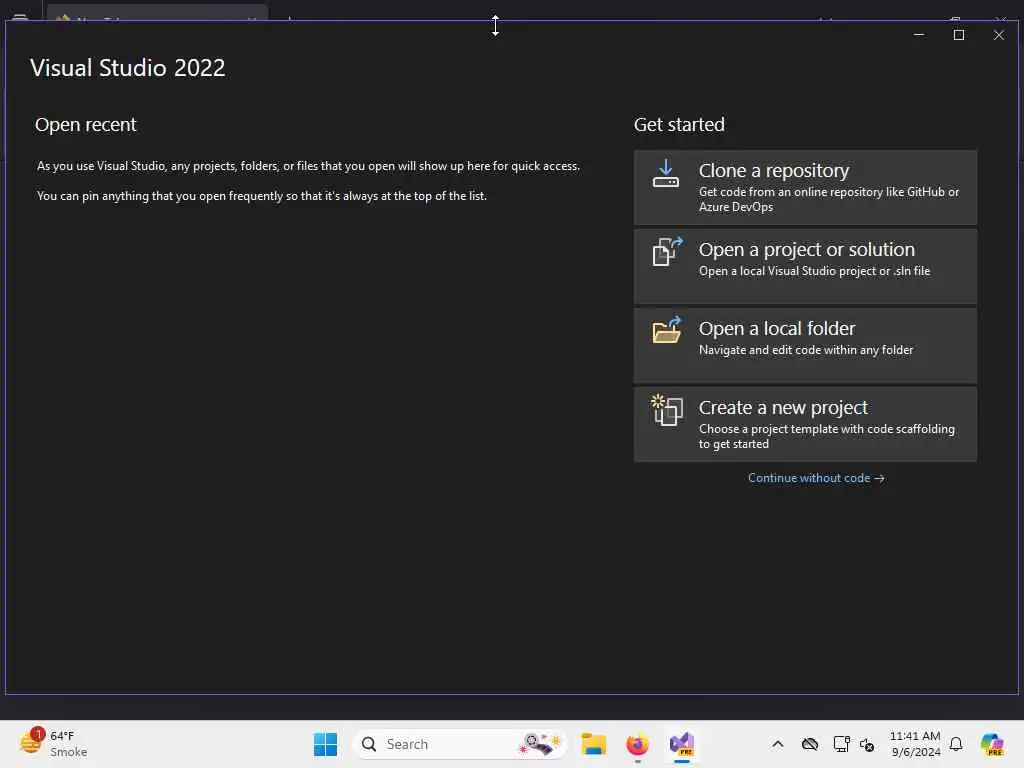Show hidden system tray icons
The image size is (1024, 768).
pos(777,744)
